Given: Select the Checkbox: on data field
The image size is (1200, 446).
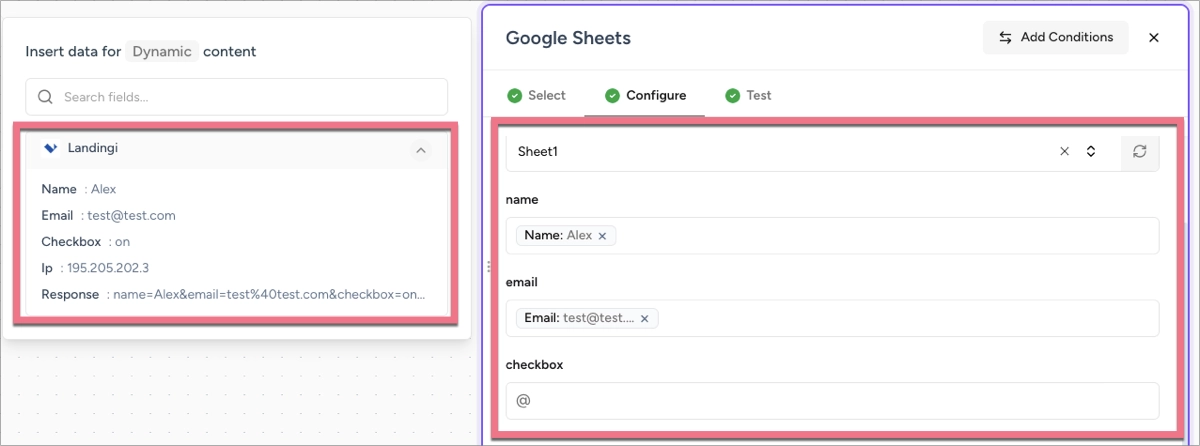Looking at the screenshot, I should coord(86,242).
